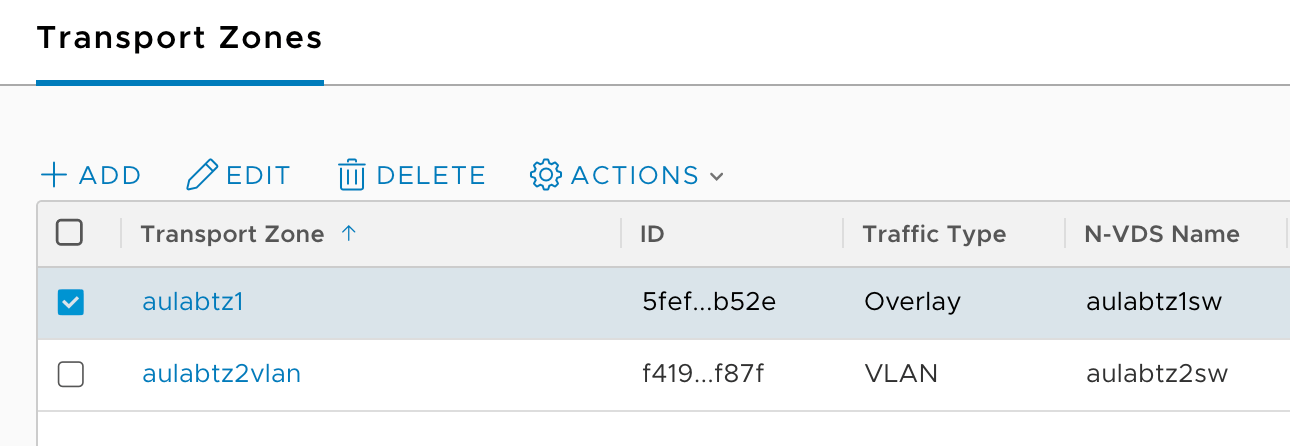Screen dimensions: 1290x446
Task: Click the gear Actions icon
Action: point(545,176)
